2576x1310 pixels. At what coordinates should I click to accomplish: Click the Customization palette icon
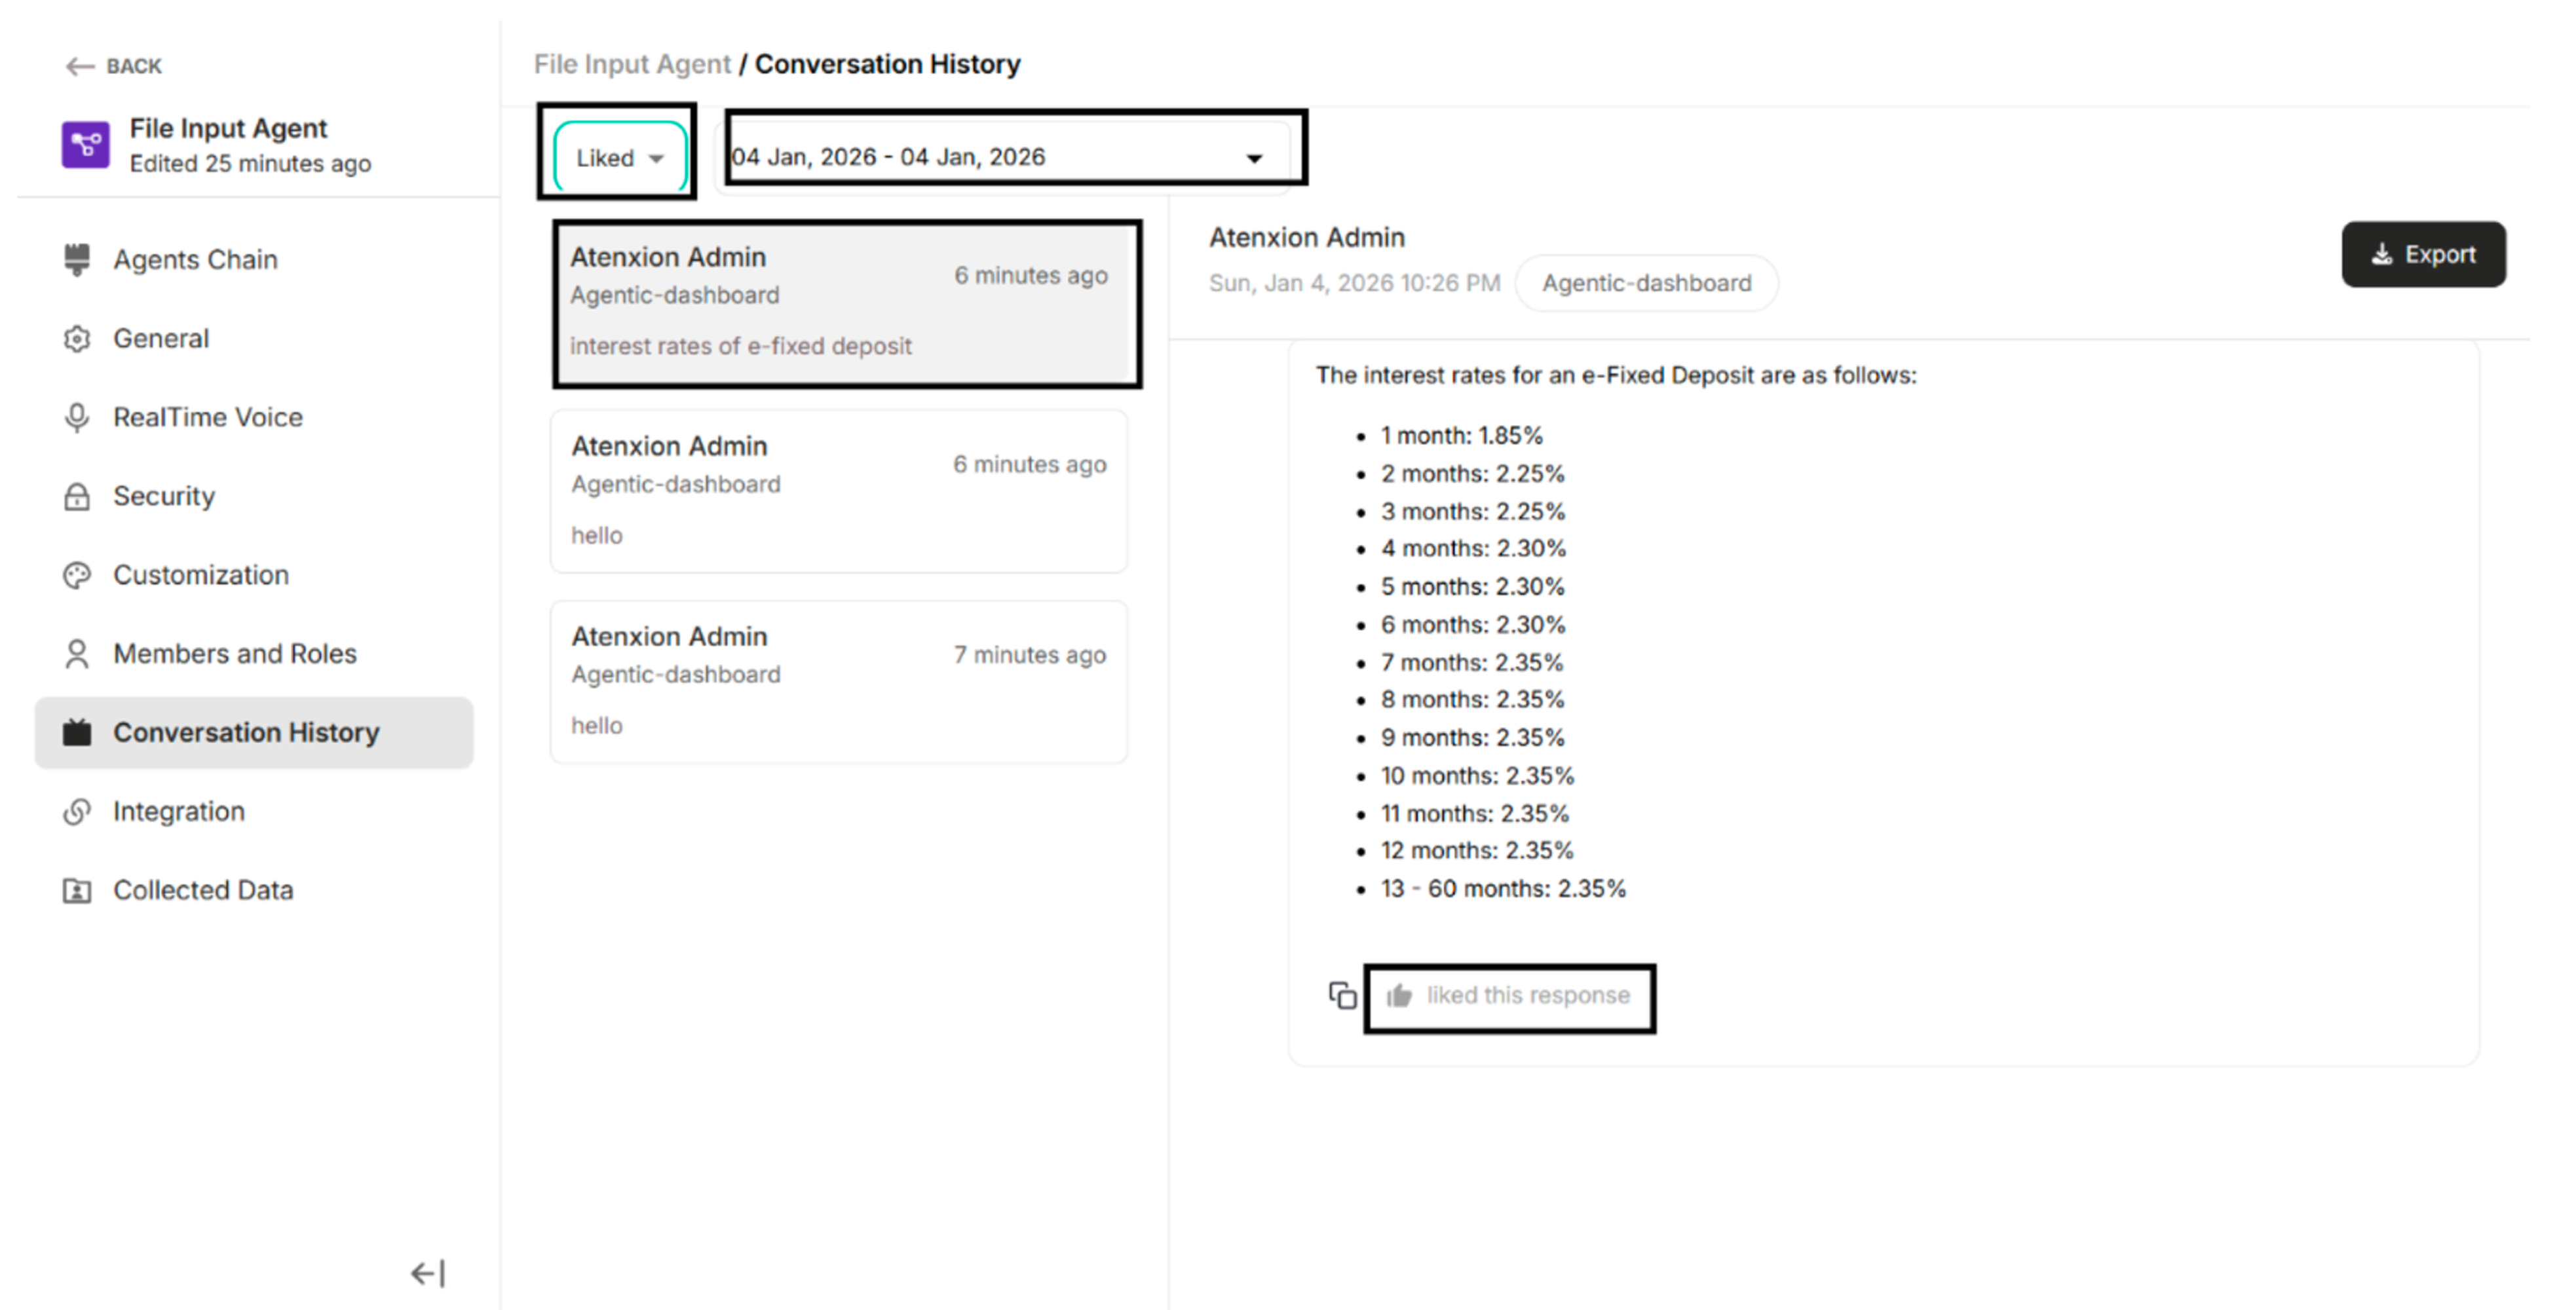(x=77, y=575)
